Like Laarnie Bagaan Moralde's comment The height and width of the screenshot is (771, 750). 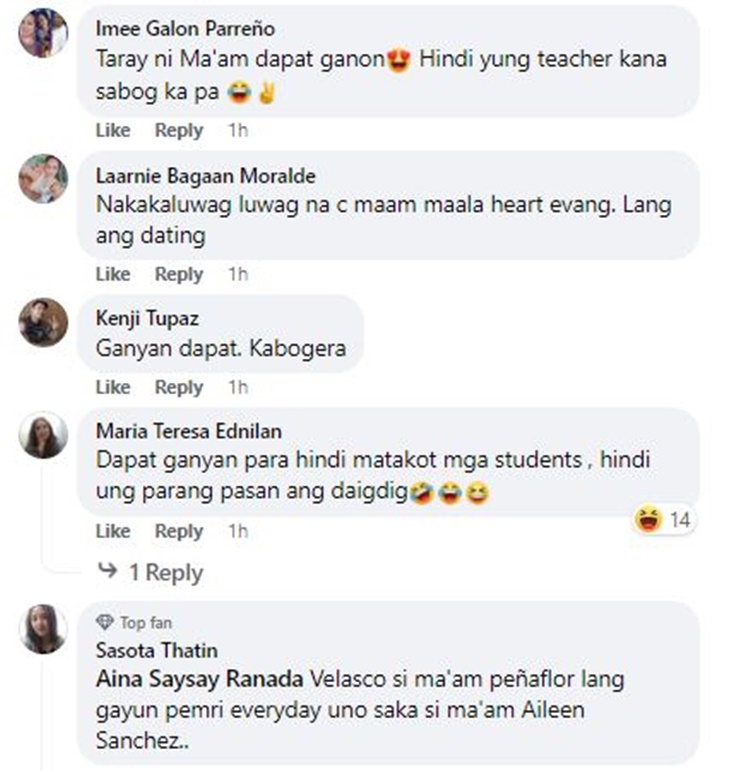(113, 274)
